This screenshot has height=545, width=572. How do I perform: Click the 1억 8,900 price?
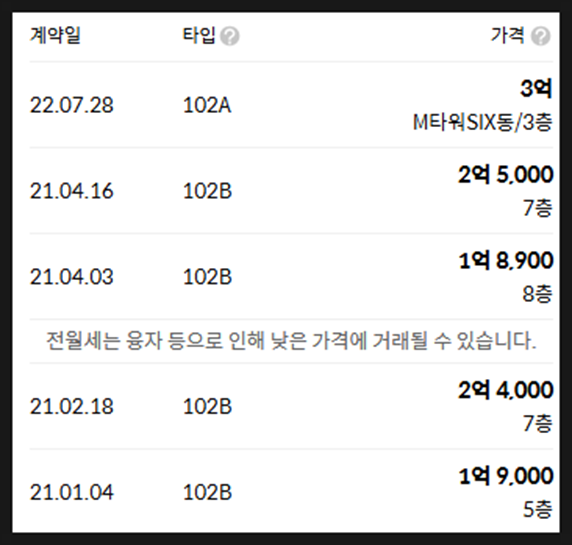pyautogui.click(x=506, y=260)
